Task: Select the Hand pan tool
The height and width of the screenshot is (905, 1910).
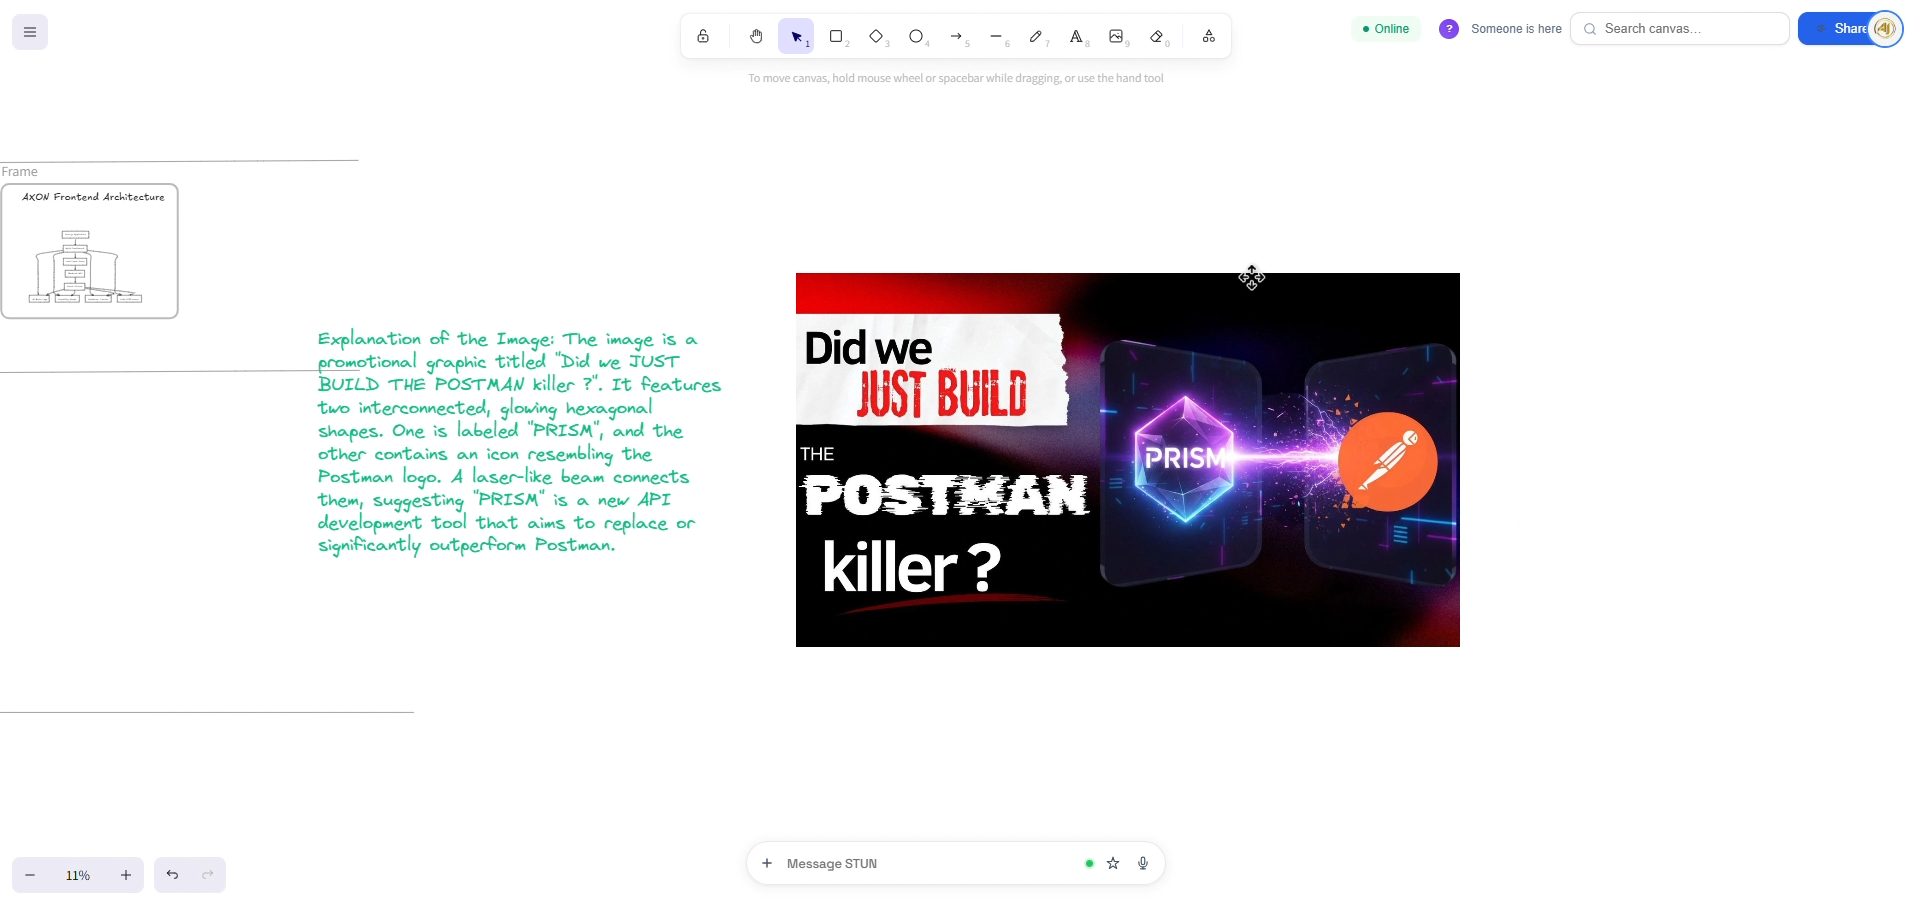Action: tap(757, 37)
